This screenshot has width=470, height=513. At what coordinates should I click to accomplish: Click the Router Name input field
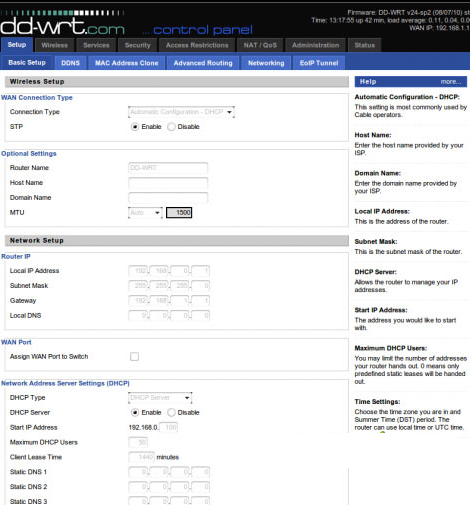pos(168,168)
